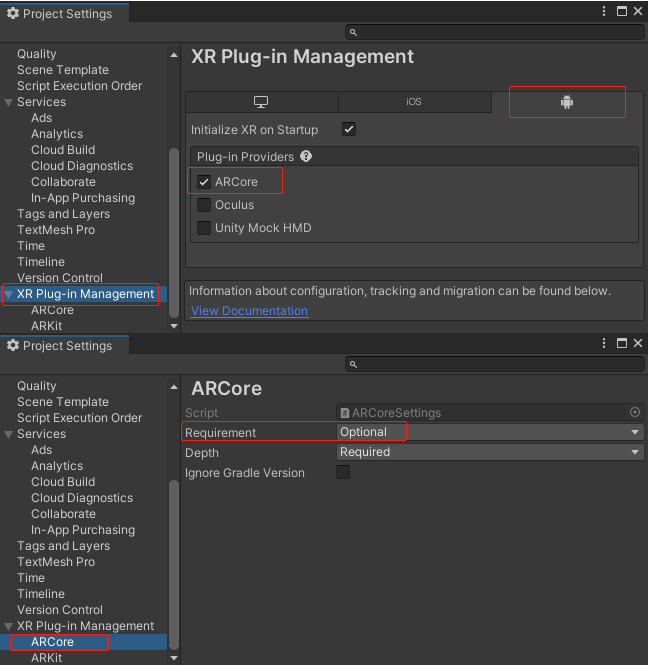Select Version Control in the lower sidebar
Image resolution: width=648 pixels, height=666 pixels.
(60, 610)
